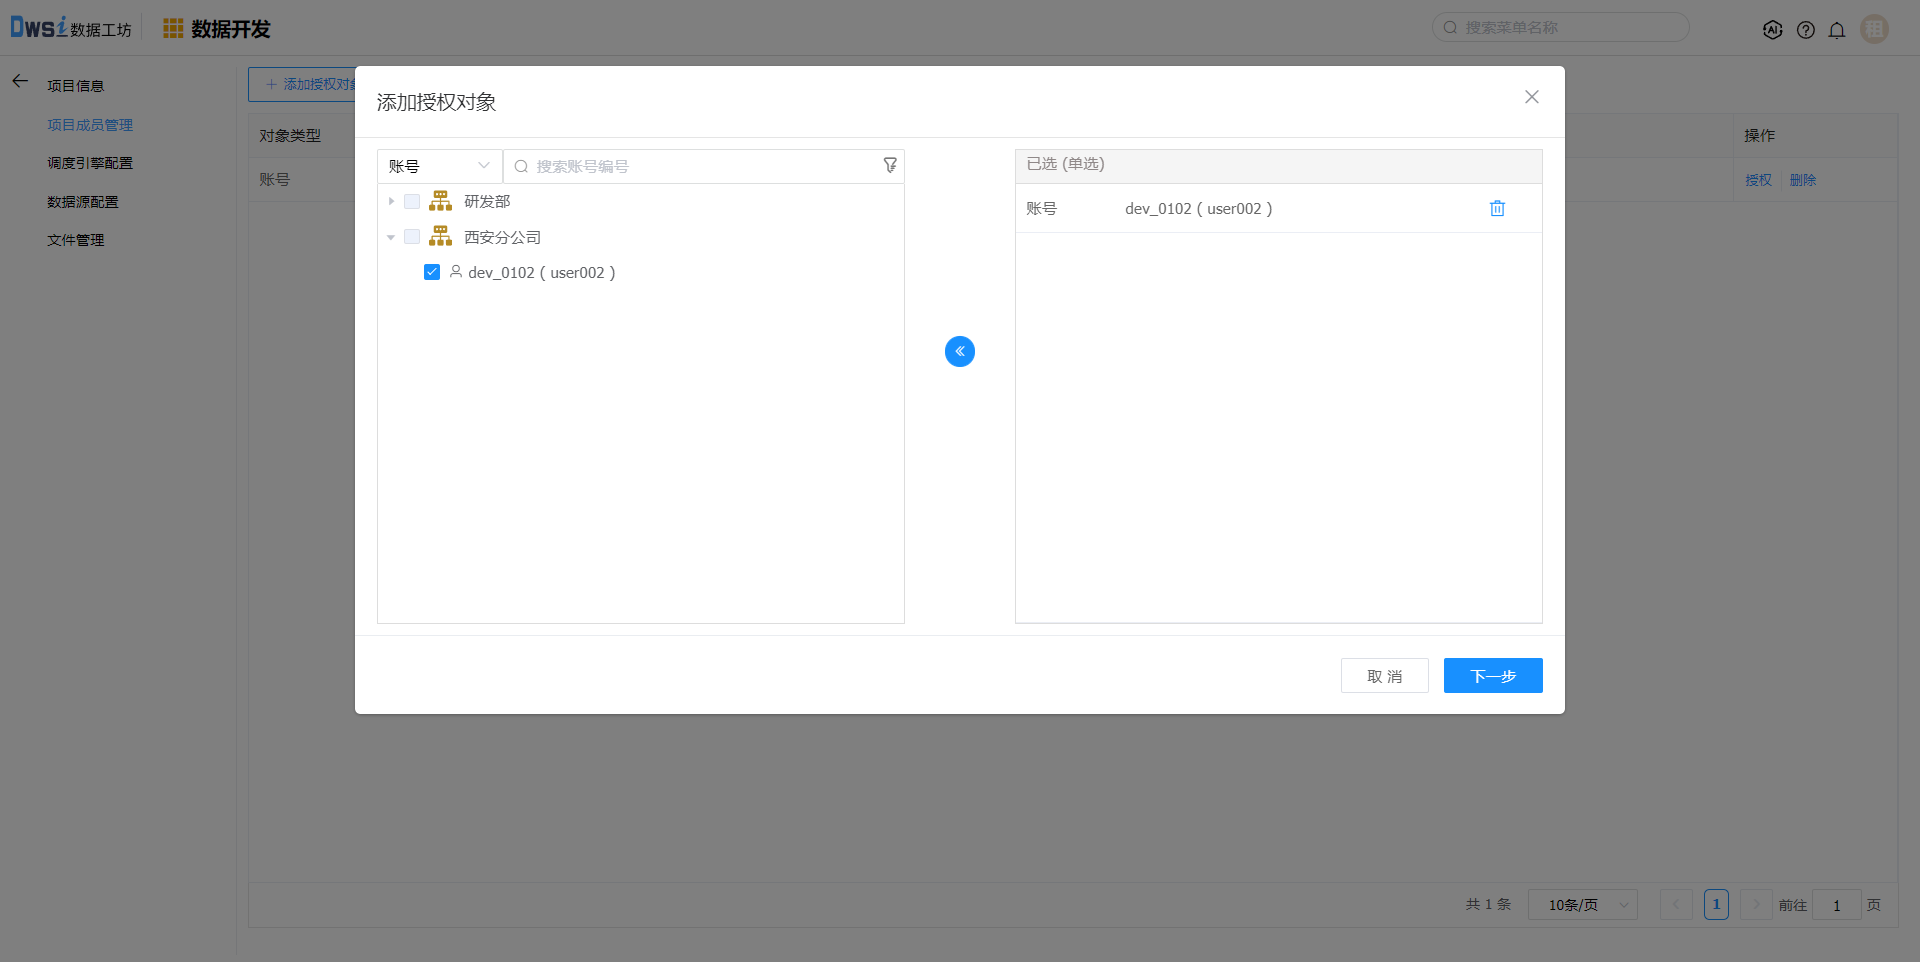Screen dimensions: 1920x962
Task: Click the 取消 button
Action: 1384,676
